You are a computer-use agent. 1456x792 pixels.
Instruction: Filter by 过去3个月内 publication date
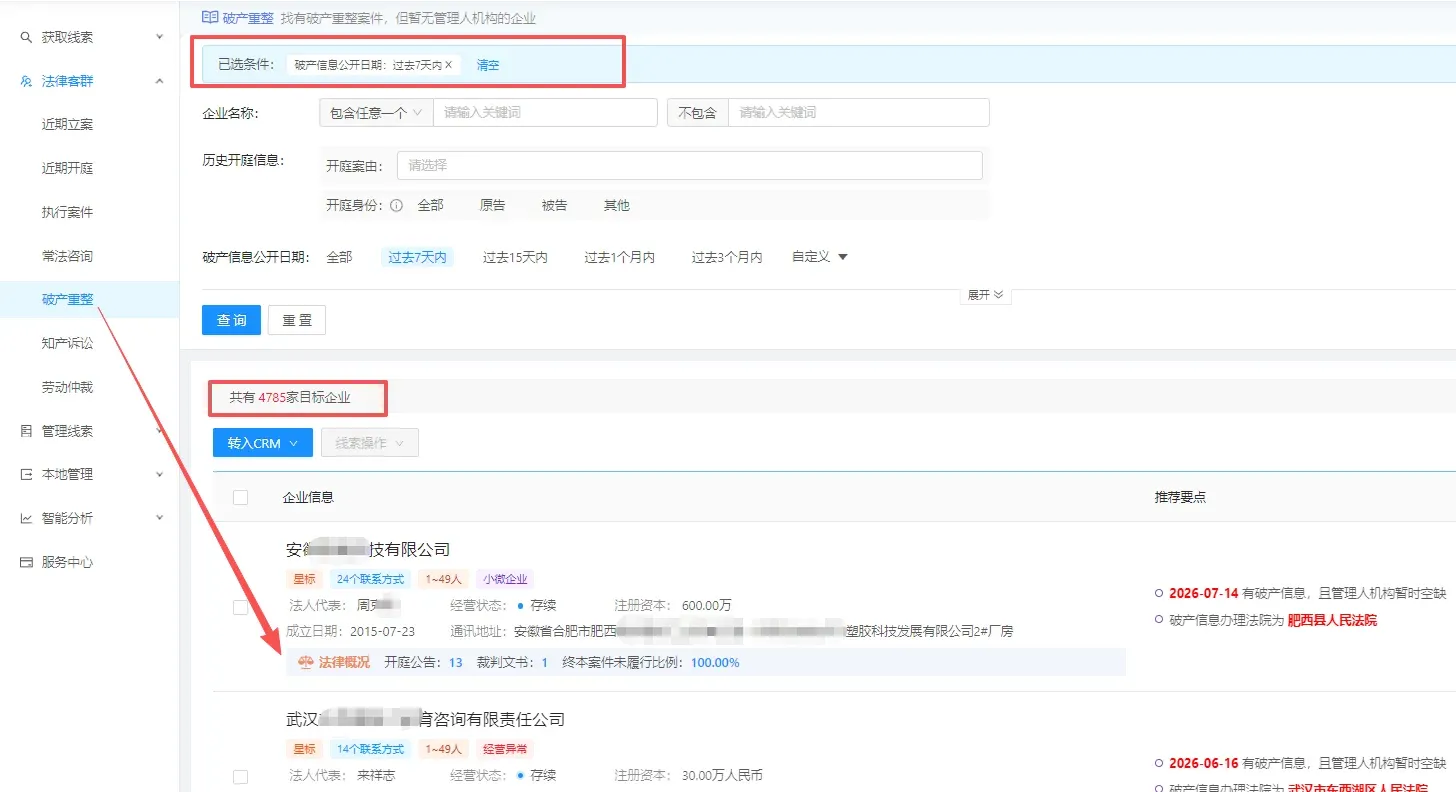tap(727, 257)
